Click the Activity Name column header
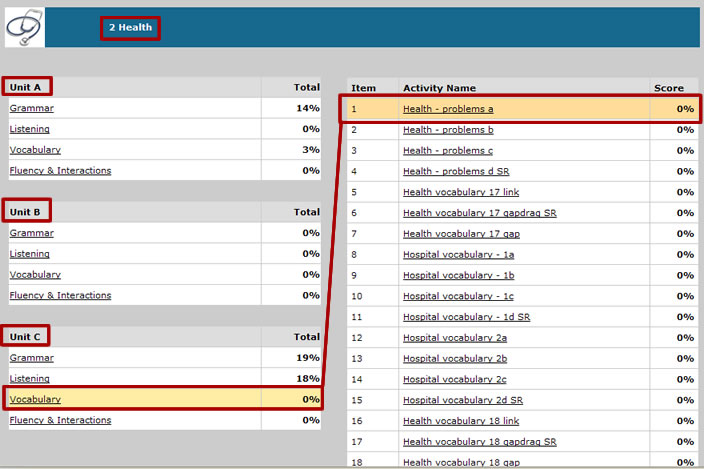The image size is (704, 469). click(x=439, y=88)
